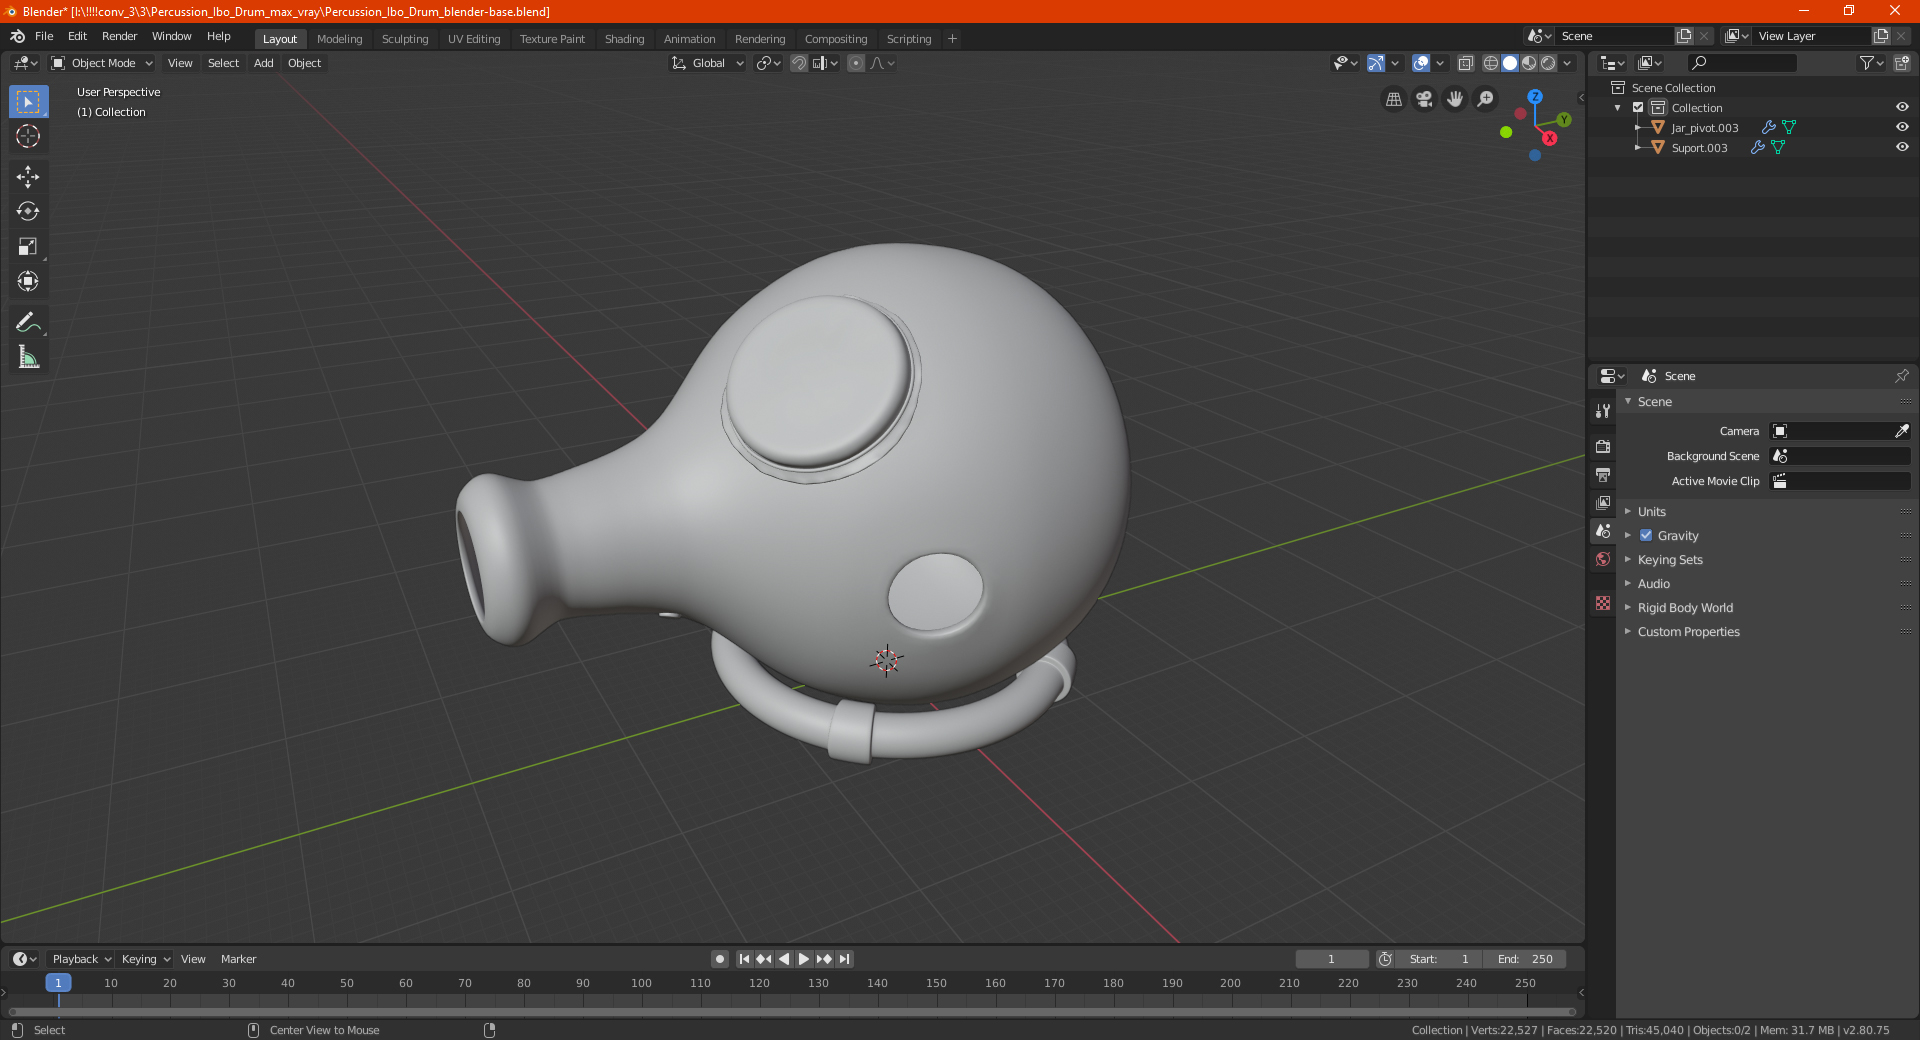Toggle orthographic/perspective grid view icon
The width and height of the screenshot is (1920, 1040).
click(x=1393, y=99)
